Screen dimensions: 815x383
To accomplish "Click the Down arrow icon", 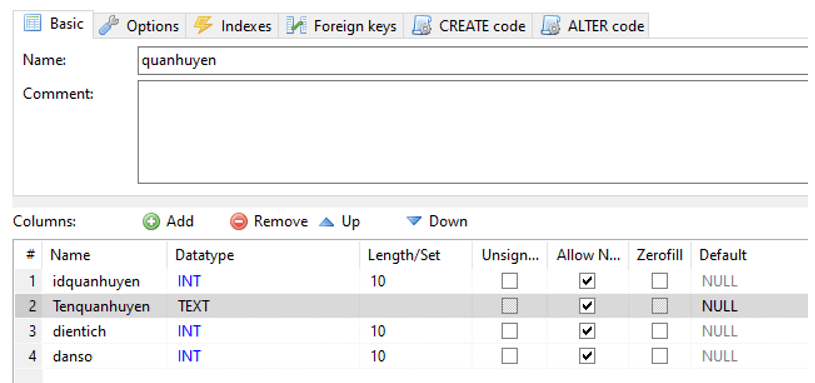I will [414, 221].
